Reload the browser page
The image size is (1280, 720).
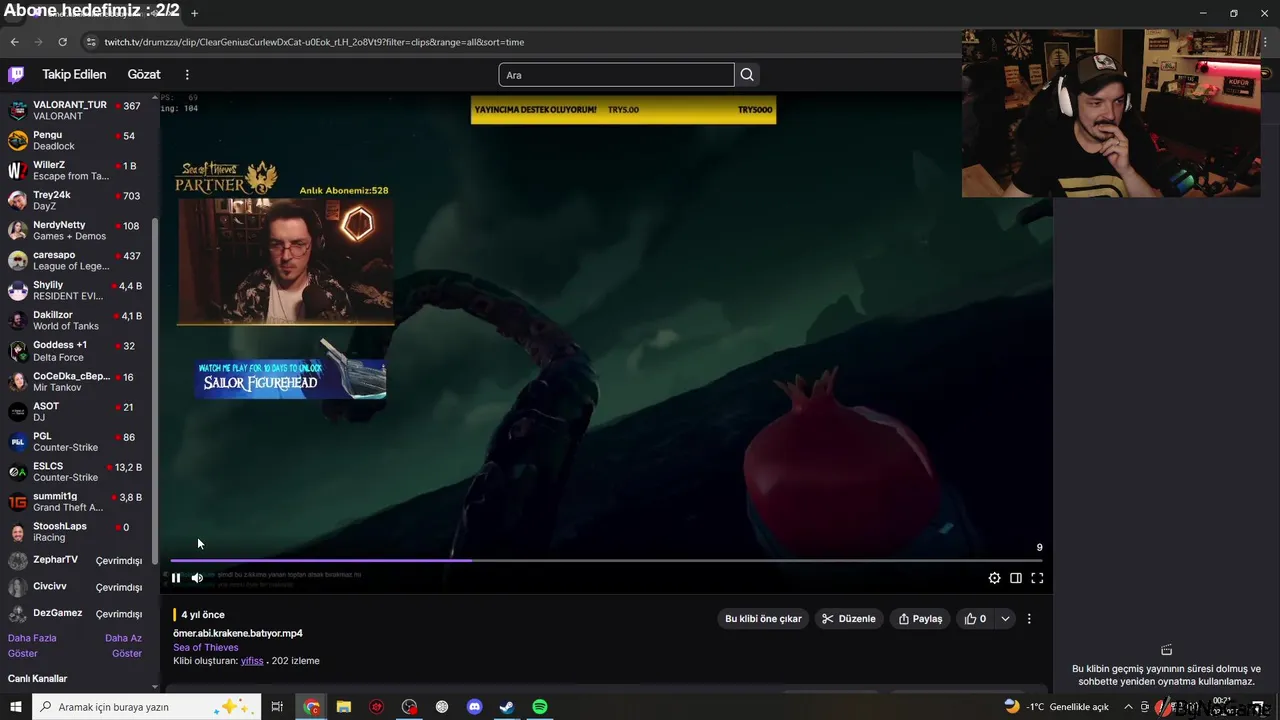click(62, 42)
